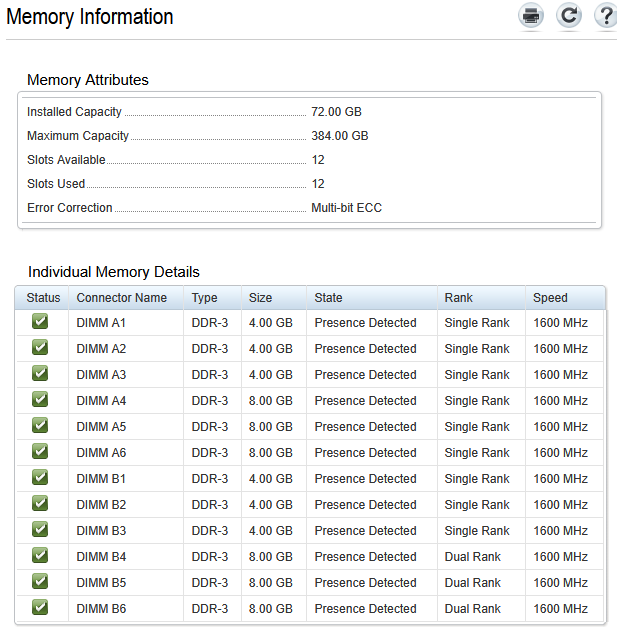This screenshot has height=634, width=617.
Task: Select the DIMM A2 connector name cell
Action: (x=101, y=349)
